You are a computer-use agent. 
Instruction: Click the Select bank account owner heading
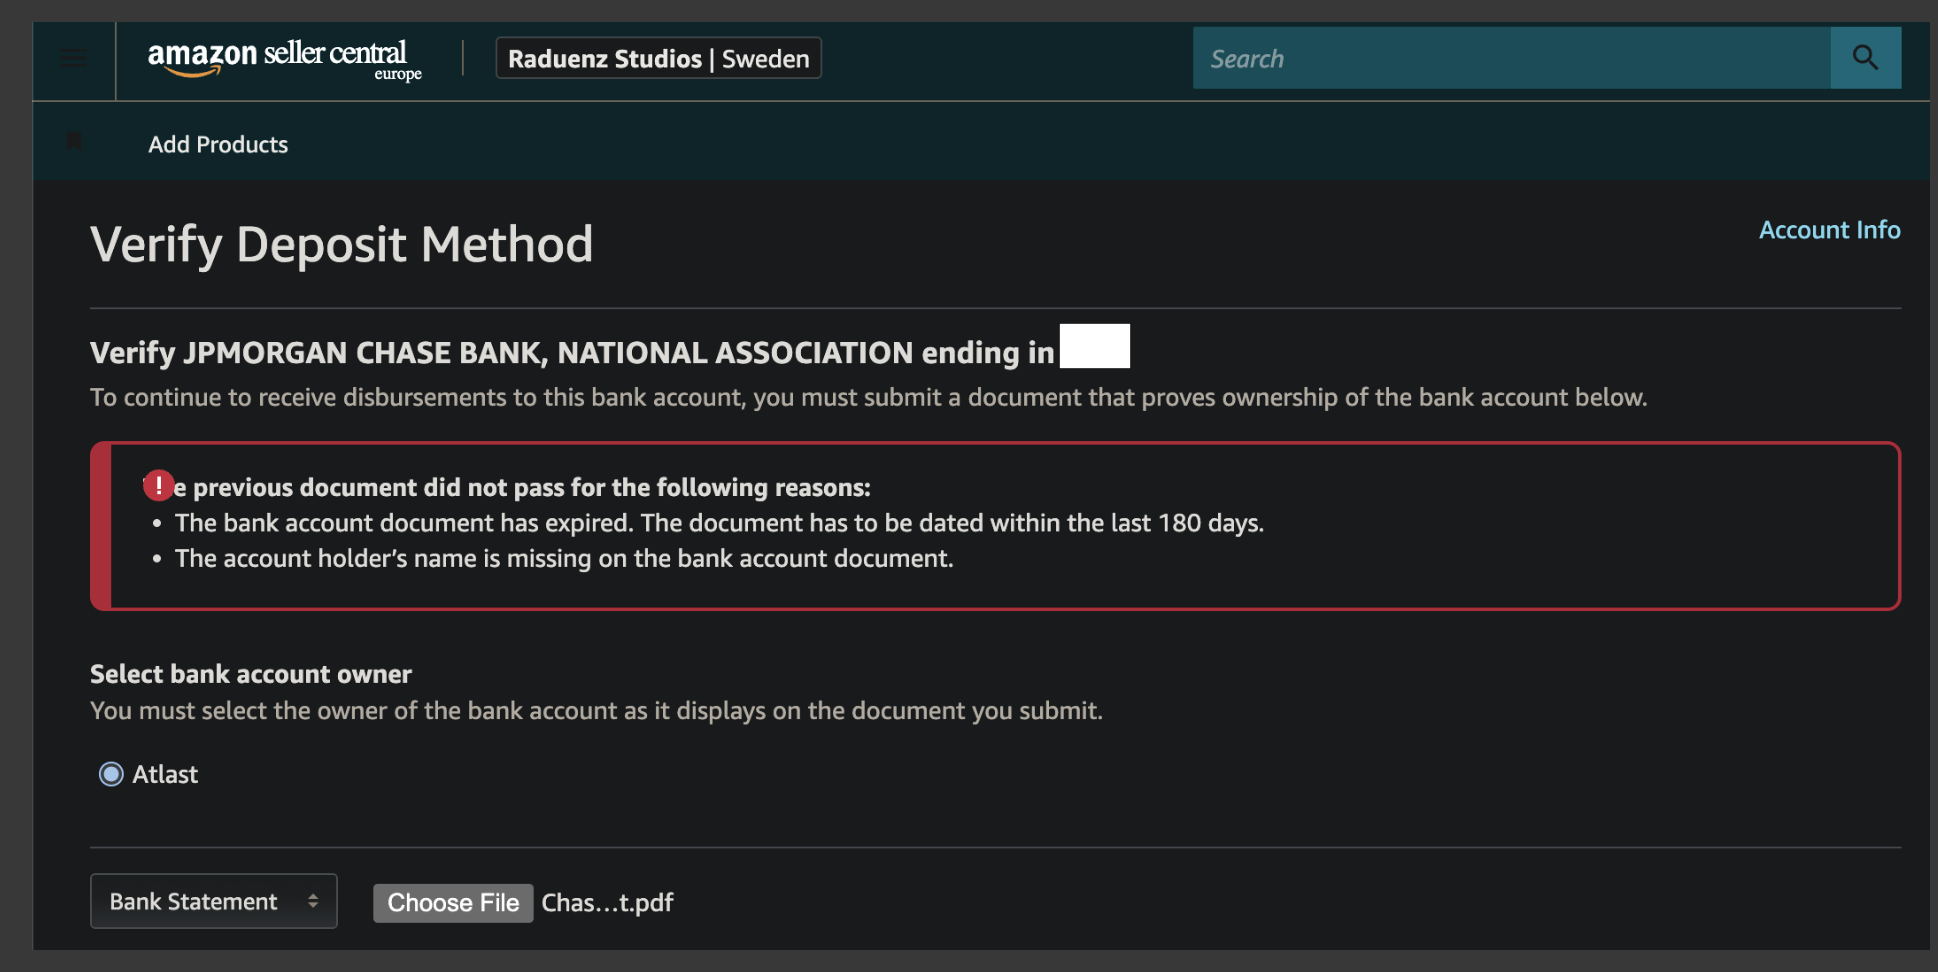[251, 674]
